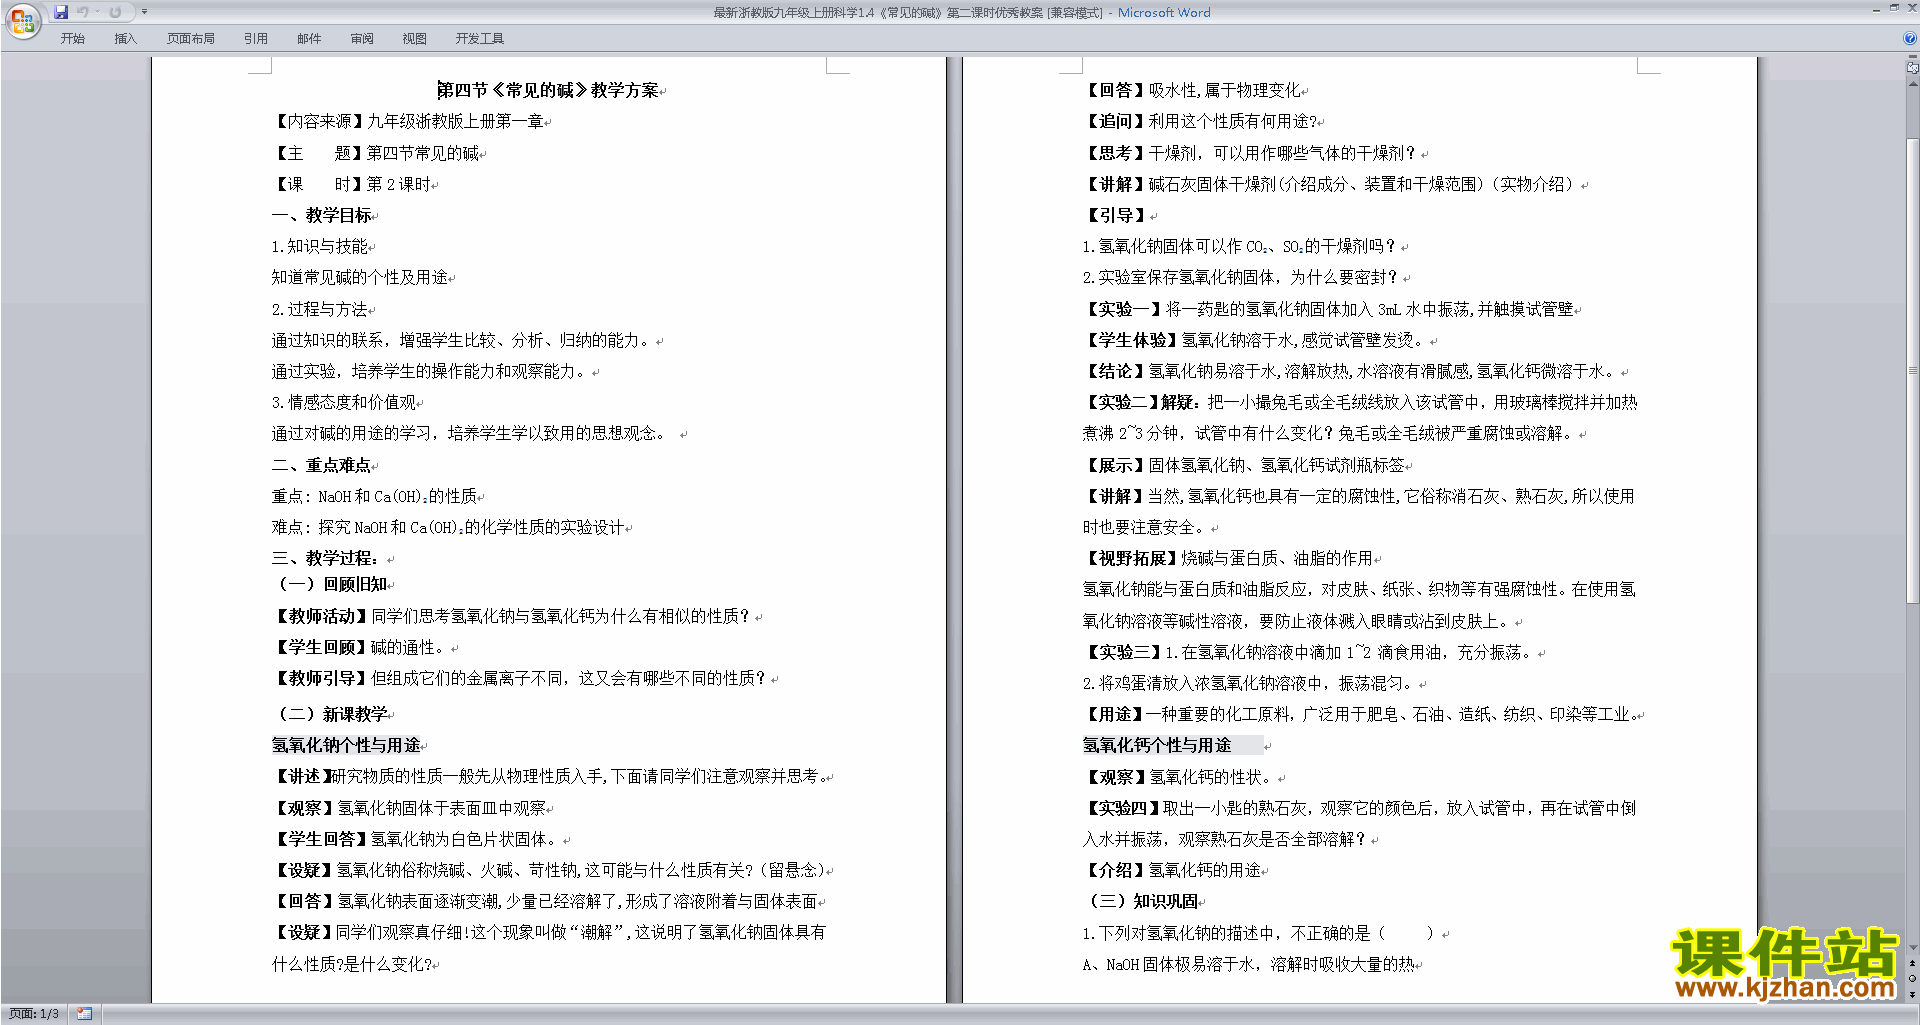Click the heading 二、重点难点

(x=322, y=465)
